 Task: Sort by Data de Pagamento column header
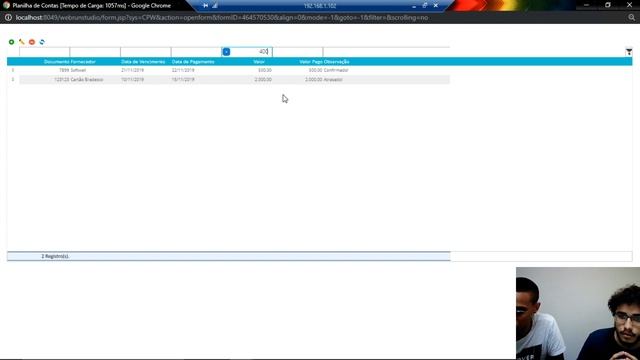[x=193, y=62]
